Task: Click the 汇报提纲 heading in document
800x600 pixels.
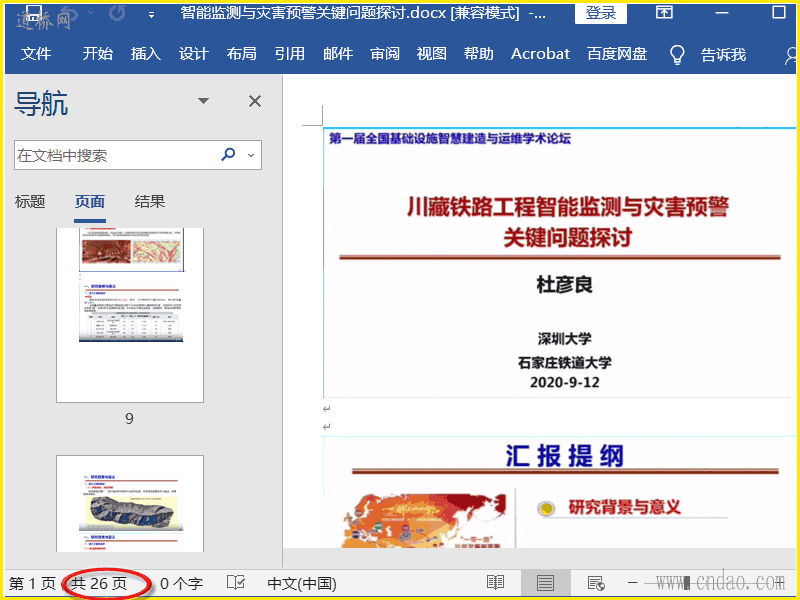Action: coord(565,456)
